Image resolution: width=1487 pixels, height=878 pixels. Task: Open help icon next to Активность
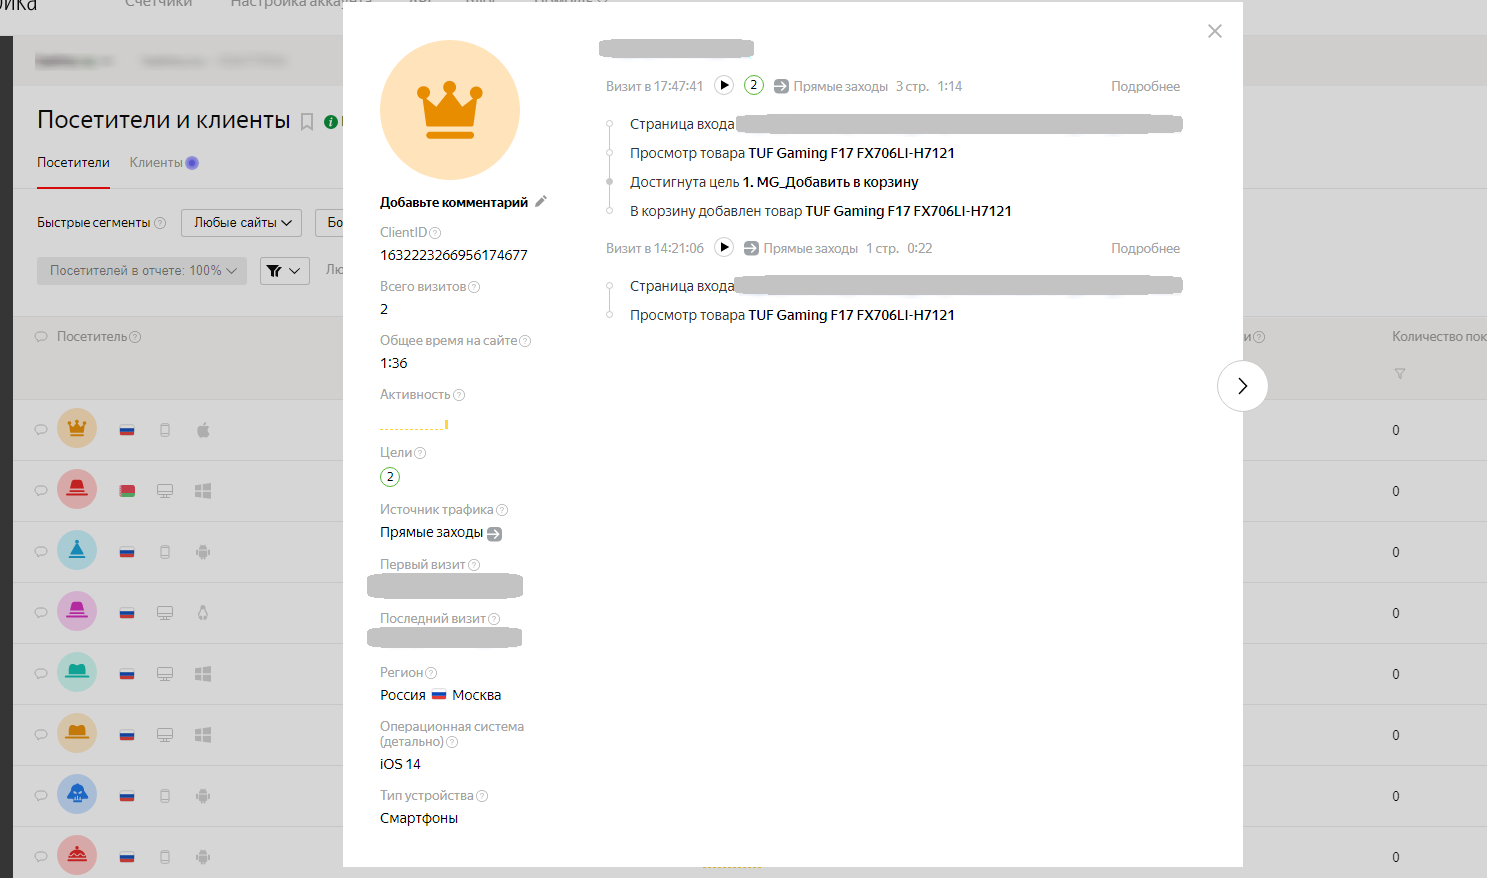[x=459, y=395]
